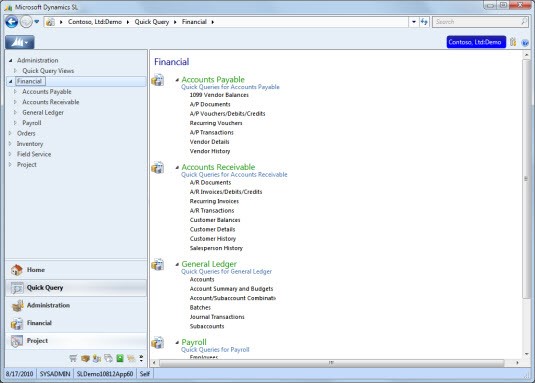Click the icon beside General Ledger heading
The width and height of the screenshot is (535, 383).
[158, 265]
